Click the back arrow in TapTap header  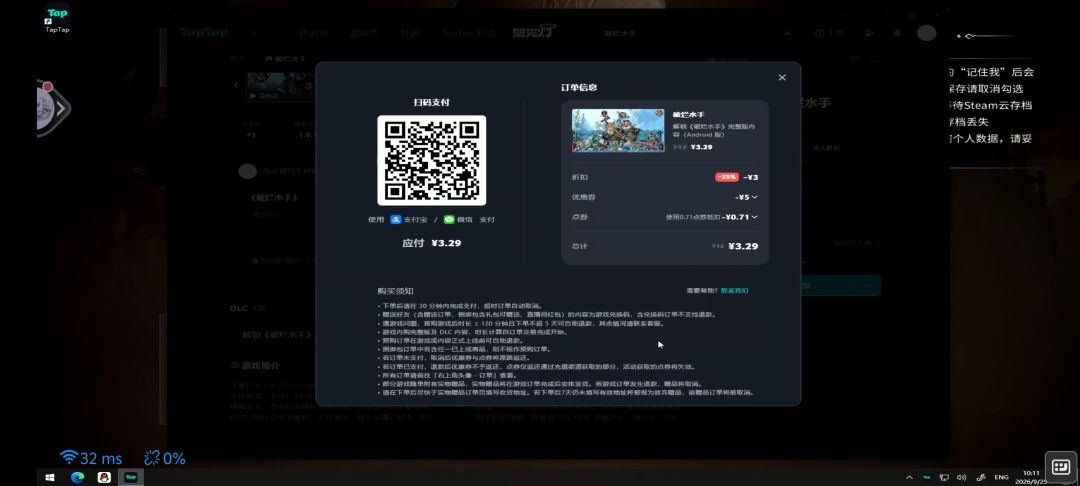(x=253, y=32)
